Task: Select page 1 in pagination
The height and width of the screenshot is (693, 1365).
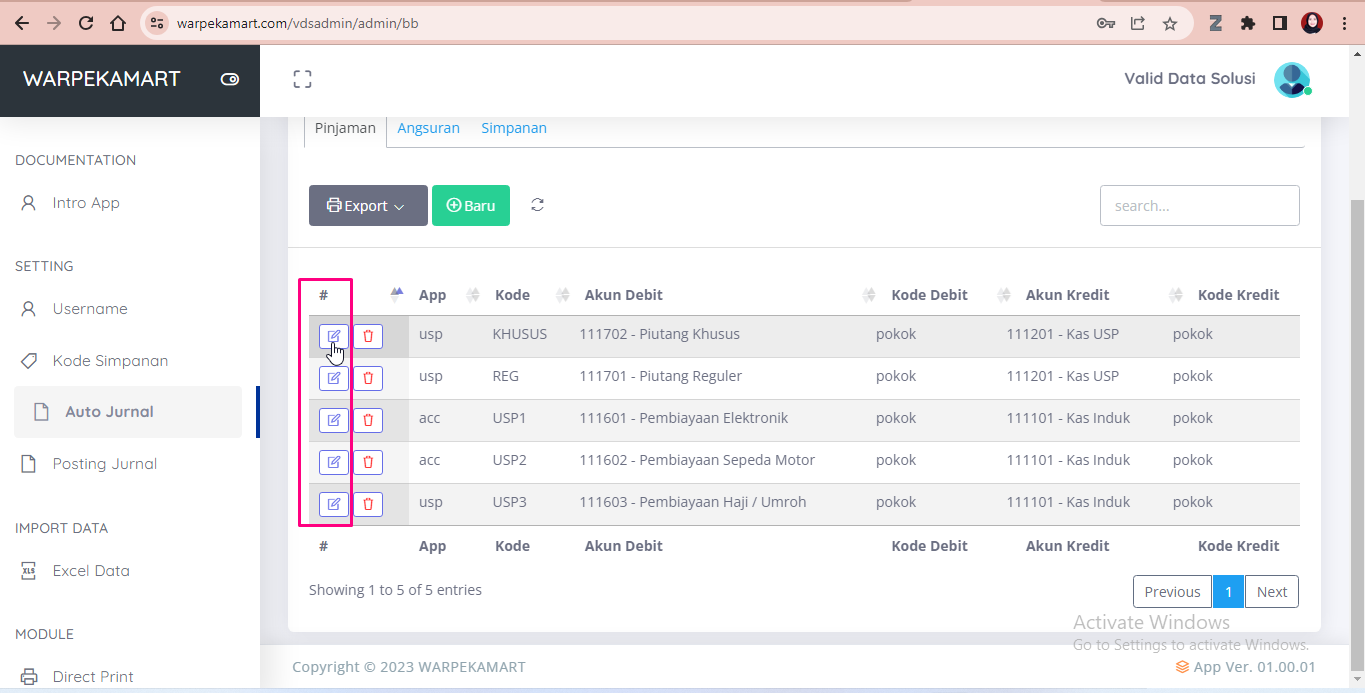Action: pyautogui.click(x=1228, y=591)
